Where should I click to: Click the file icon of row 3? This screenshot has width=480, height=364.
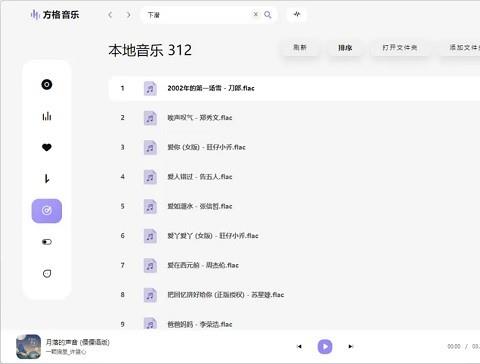pos(150,147)
